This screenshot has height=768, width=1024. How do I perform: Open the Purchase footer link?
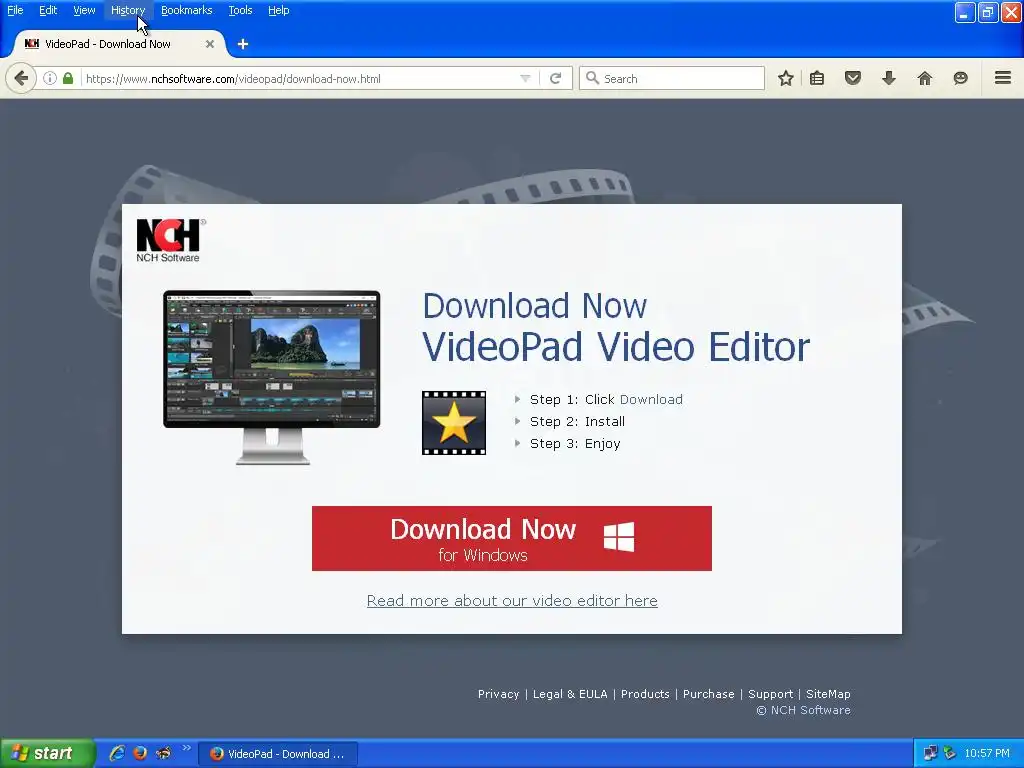[x=709, y=694]
